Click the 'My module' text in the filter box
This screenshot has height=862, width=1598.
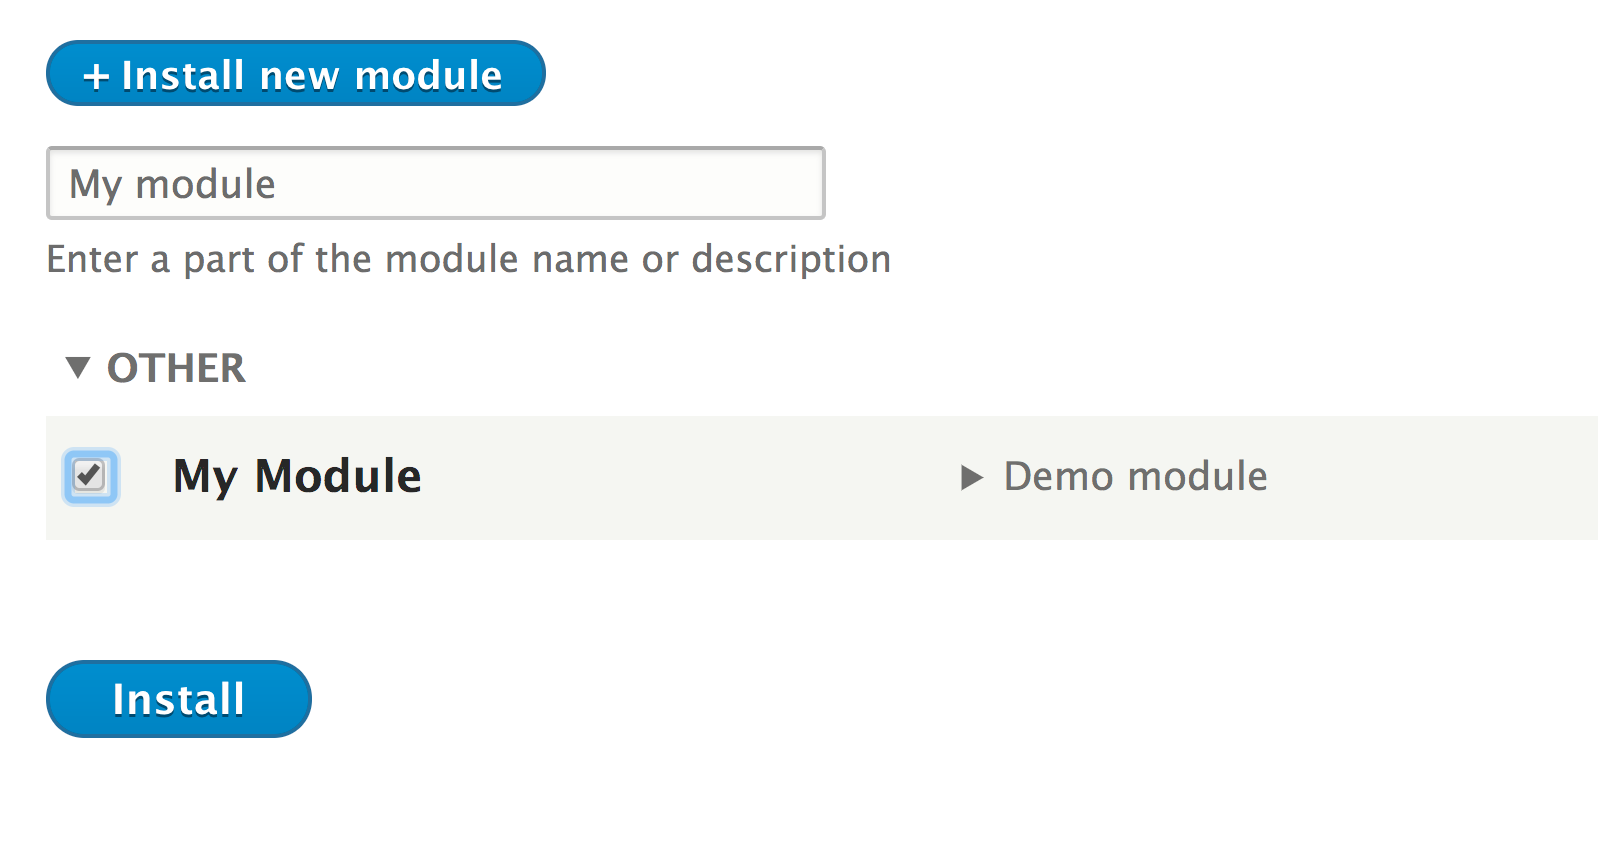(172, 184)
